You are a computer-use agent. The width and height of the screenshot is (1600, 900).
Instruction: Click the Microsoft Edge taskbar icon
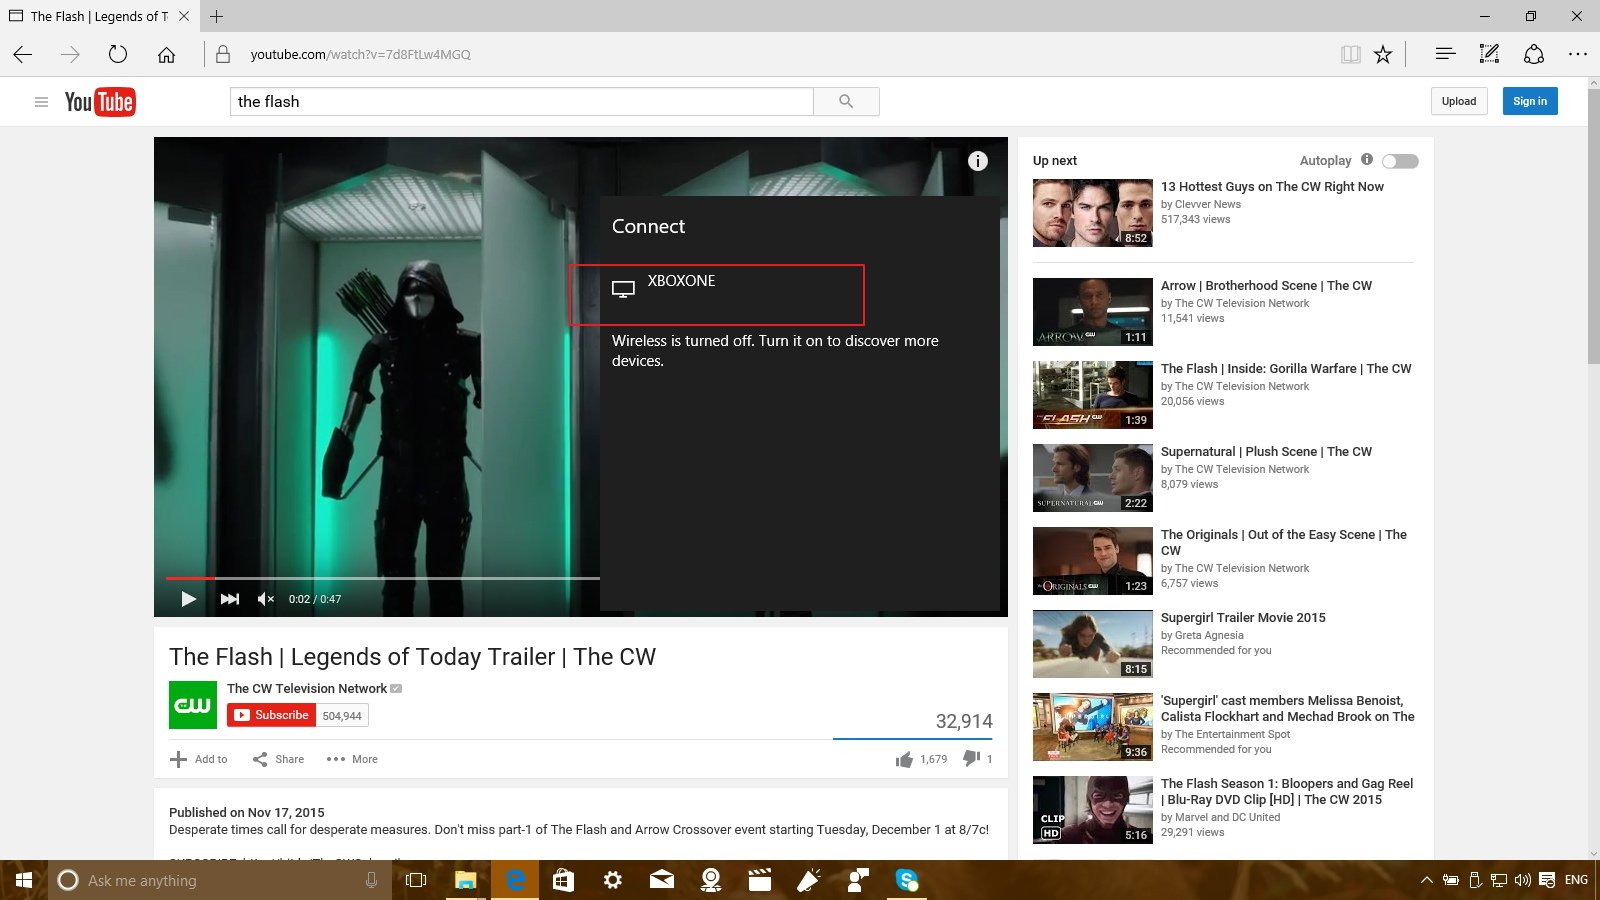tap(514, 880)
